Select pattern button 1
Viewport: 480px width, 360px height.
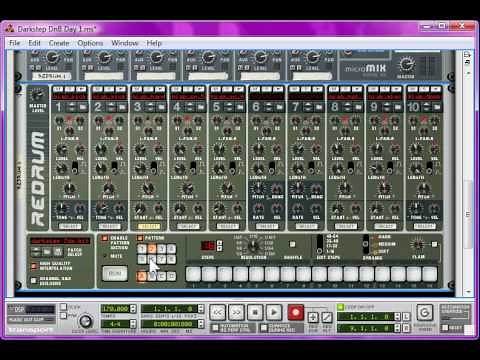tap(142, 249)
